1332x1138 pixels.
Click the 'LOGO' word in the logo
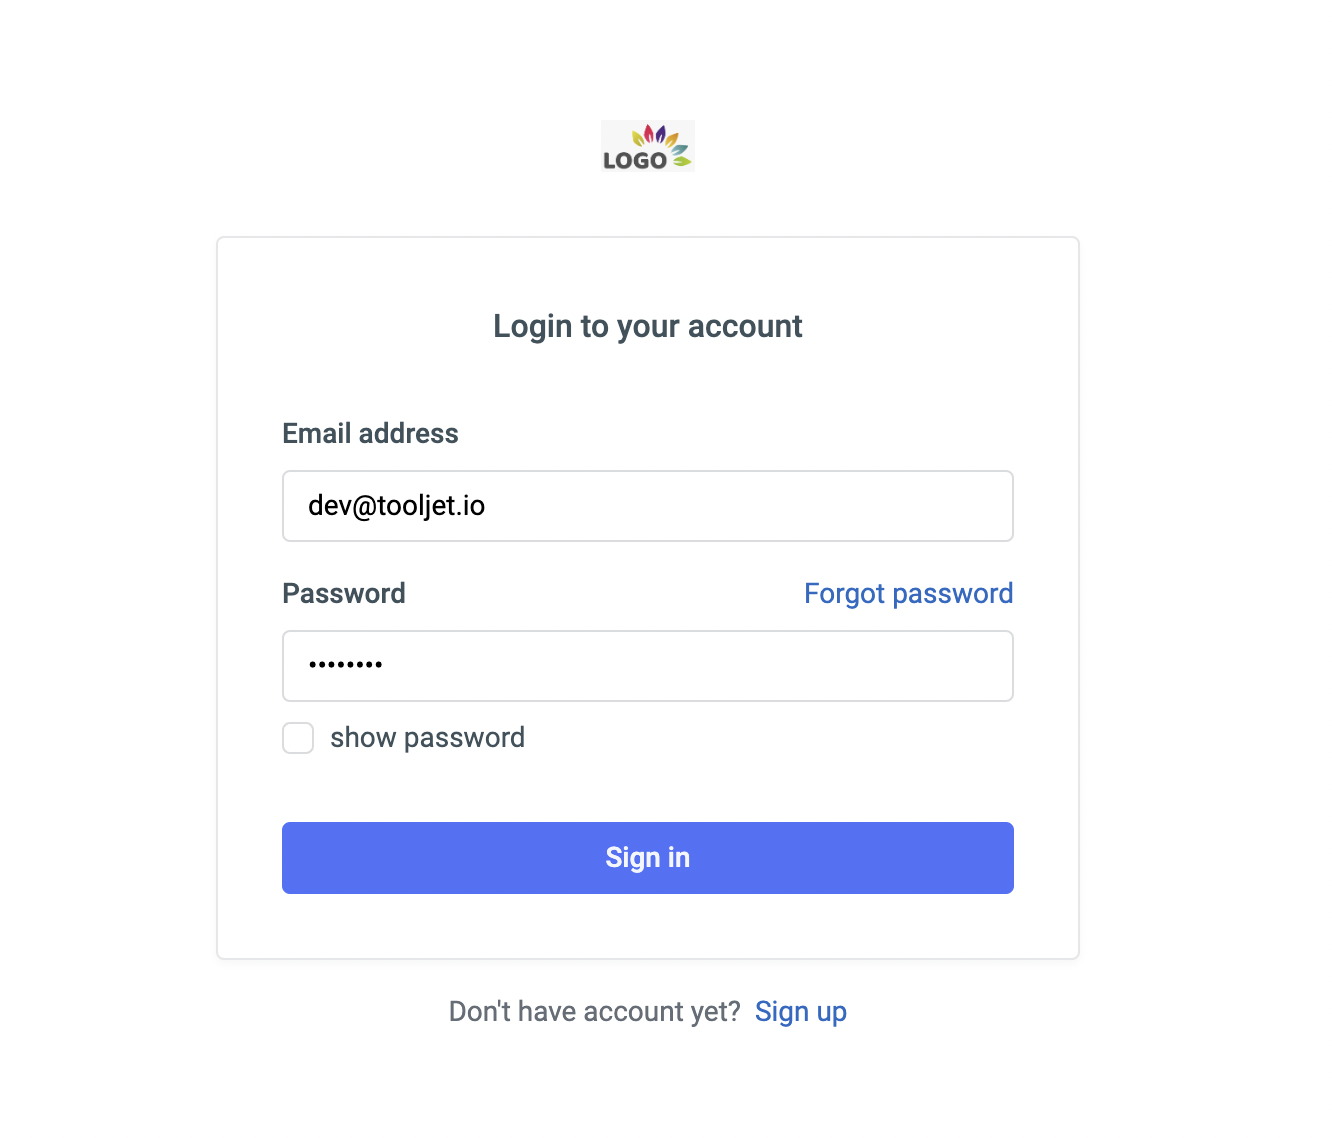click(x=635, y=160)
